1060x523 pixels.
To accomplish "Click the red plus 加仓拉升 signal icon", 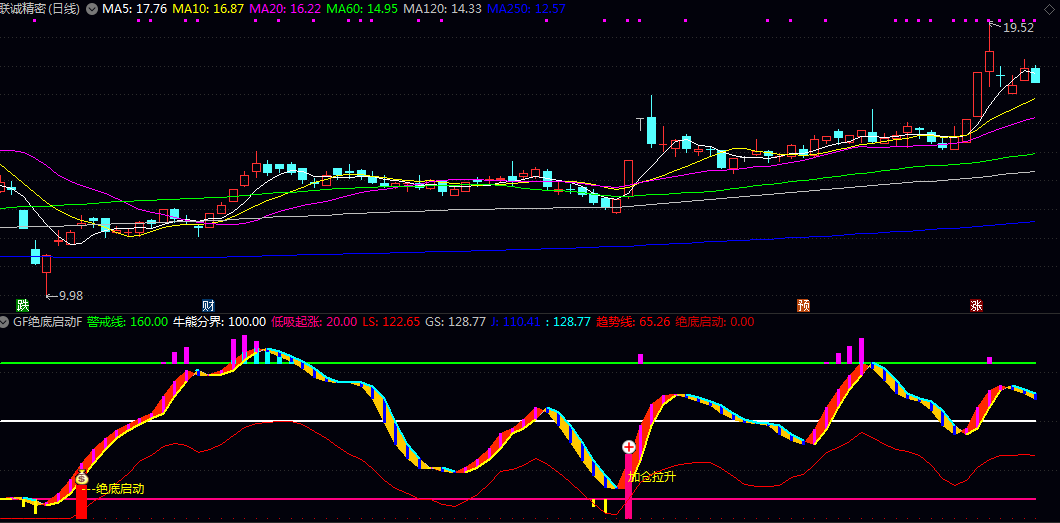I will pos(629,448).
